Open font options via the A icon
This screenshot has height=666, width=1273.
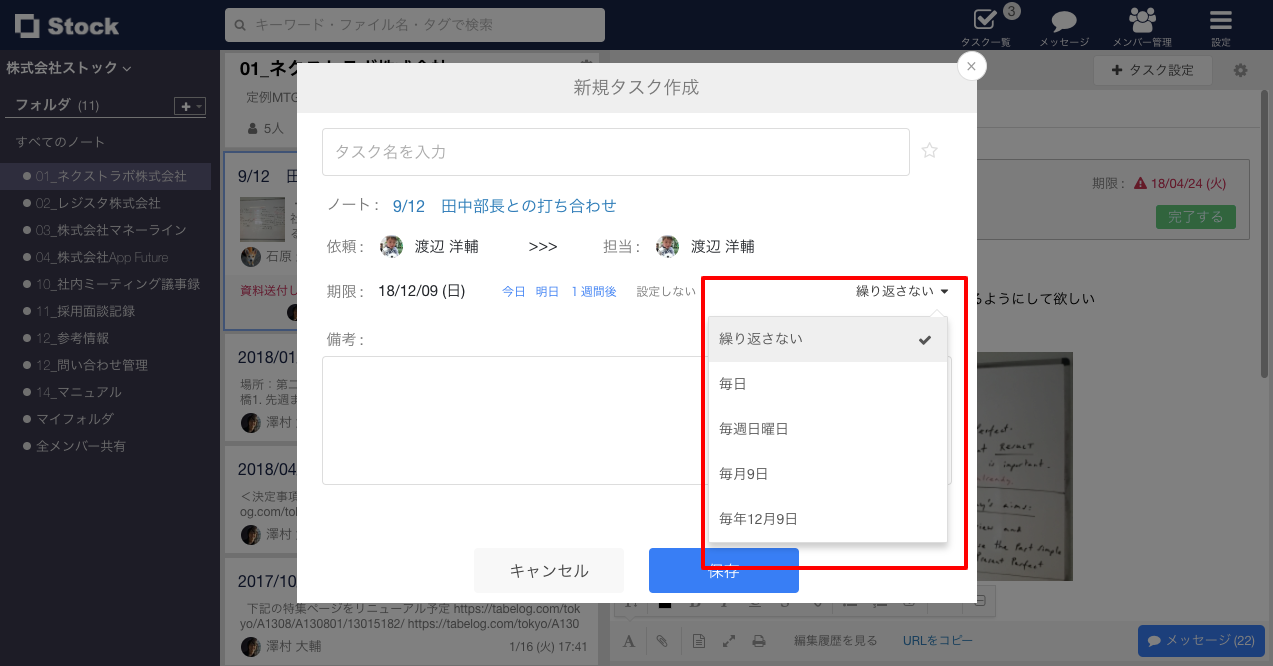(x=629, y=640)
